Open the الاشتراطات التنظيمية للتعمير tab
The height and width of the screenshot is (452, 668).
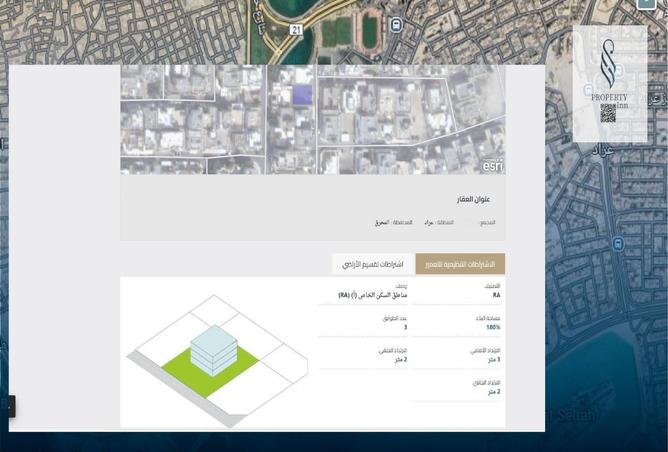click(460, 264)
